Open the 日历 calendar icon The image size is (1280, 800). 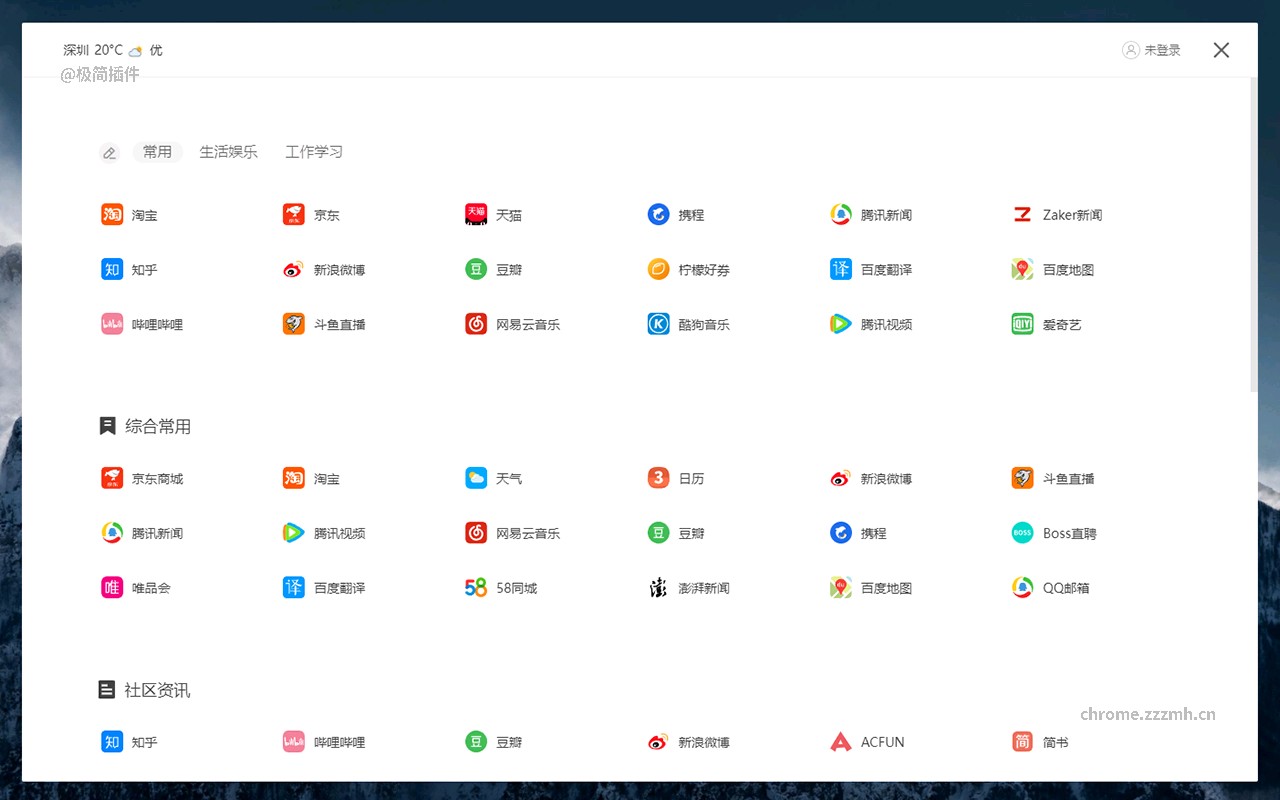[658, 478]
